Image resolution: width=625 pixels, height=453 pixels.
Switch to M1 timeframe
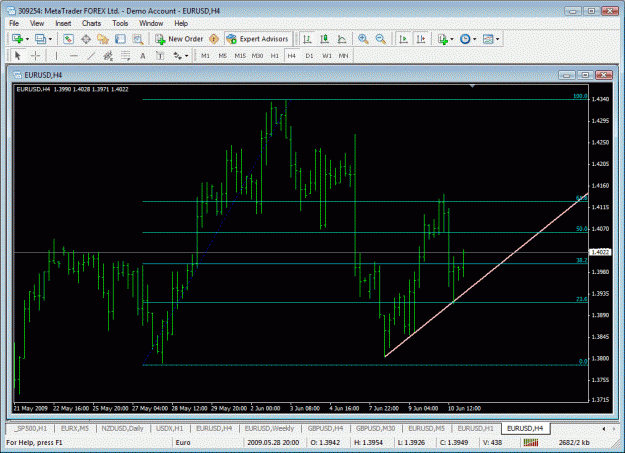pyautogui.click(x=205, y=56)
